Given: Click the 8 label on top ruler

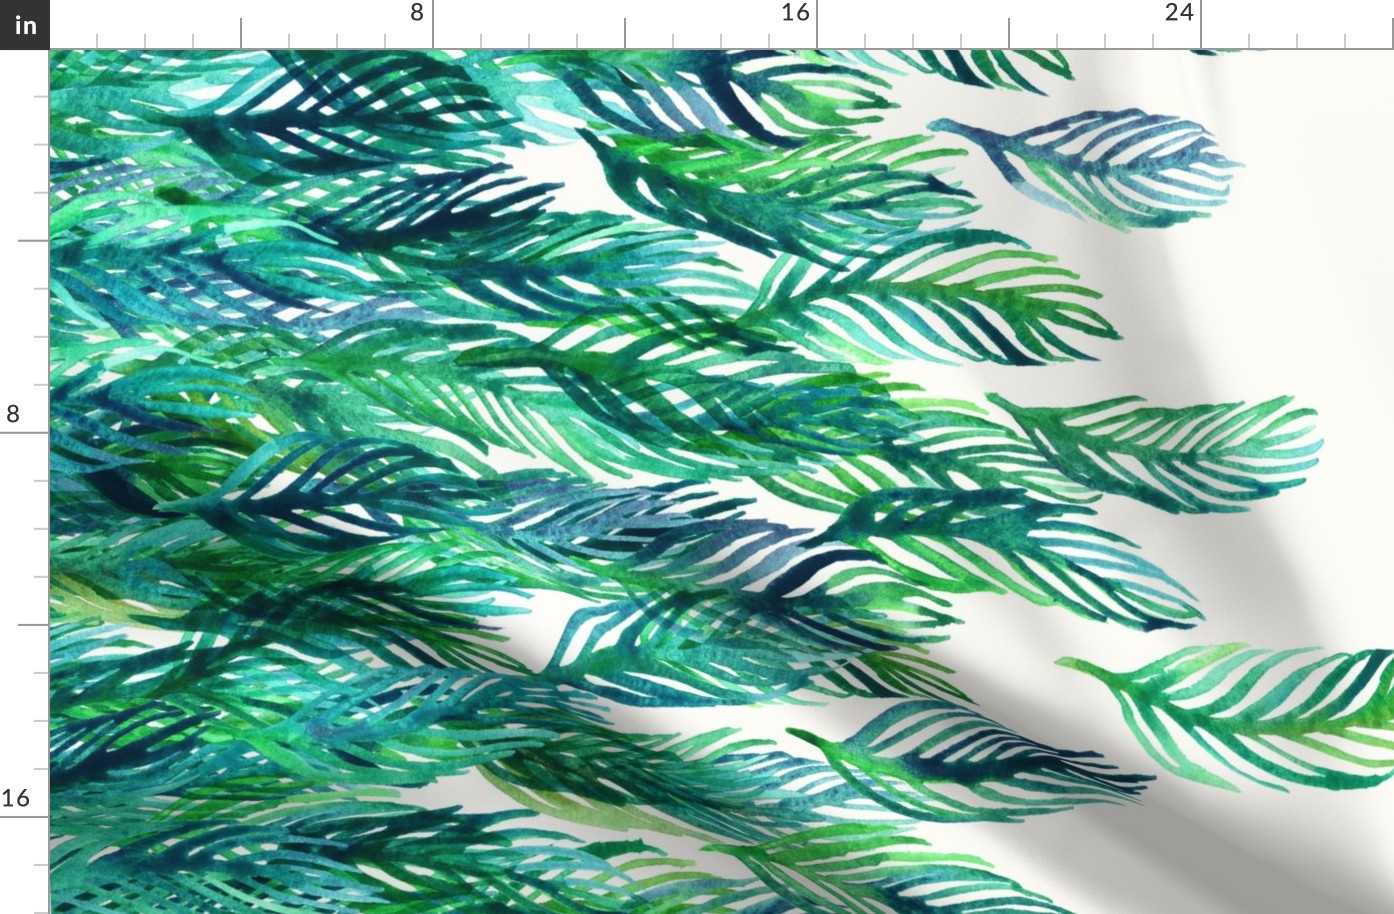Looking at the screenshot, I should (417, 13).
